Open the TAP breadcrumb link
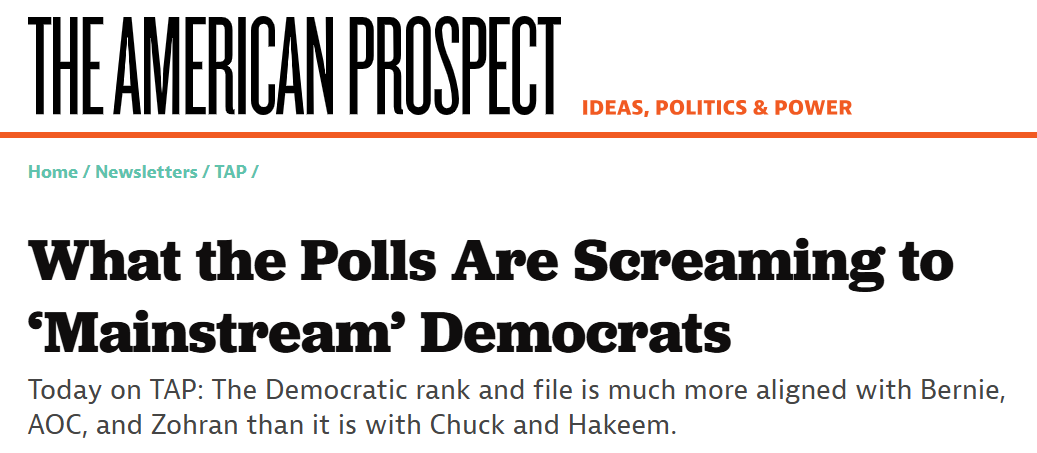Screen dimensions: 1037x453 coord(230,172)
